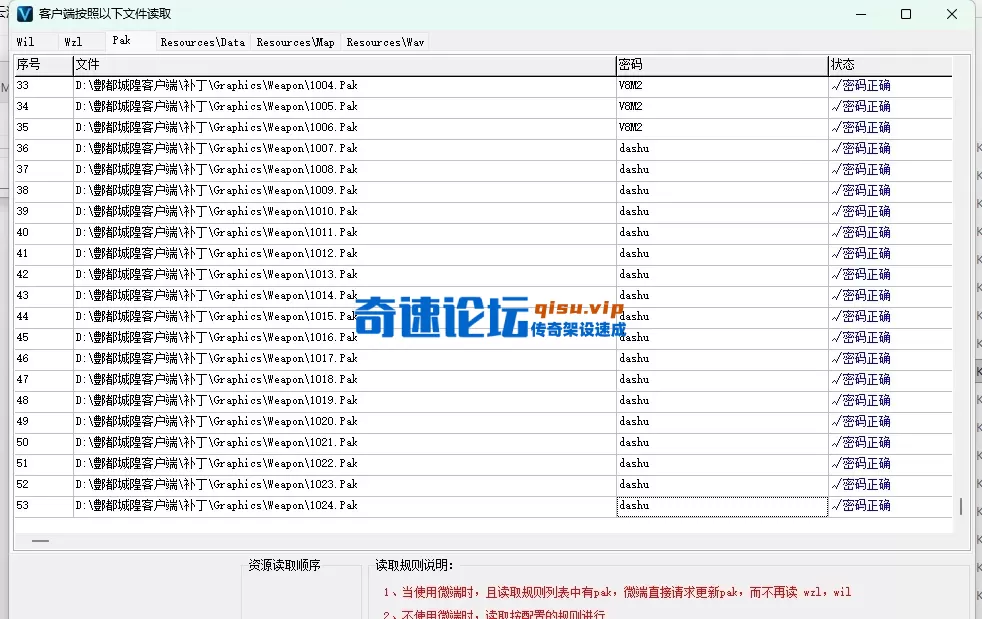Select row with Weapon\1008.Pak file
Image resolution: width=982 pixels, height=619 pixels.
483,170
